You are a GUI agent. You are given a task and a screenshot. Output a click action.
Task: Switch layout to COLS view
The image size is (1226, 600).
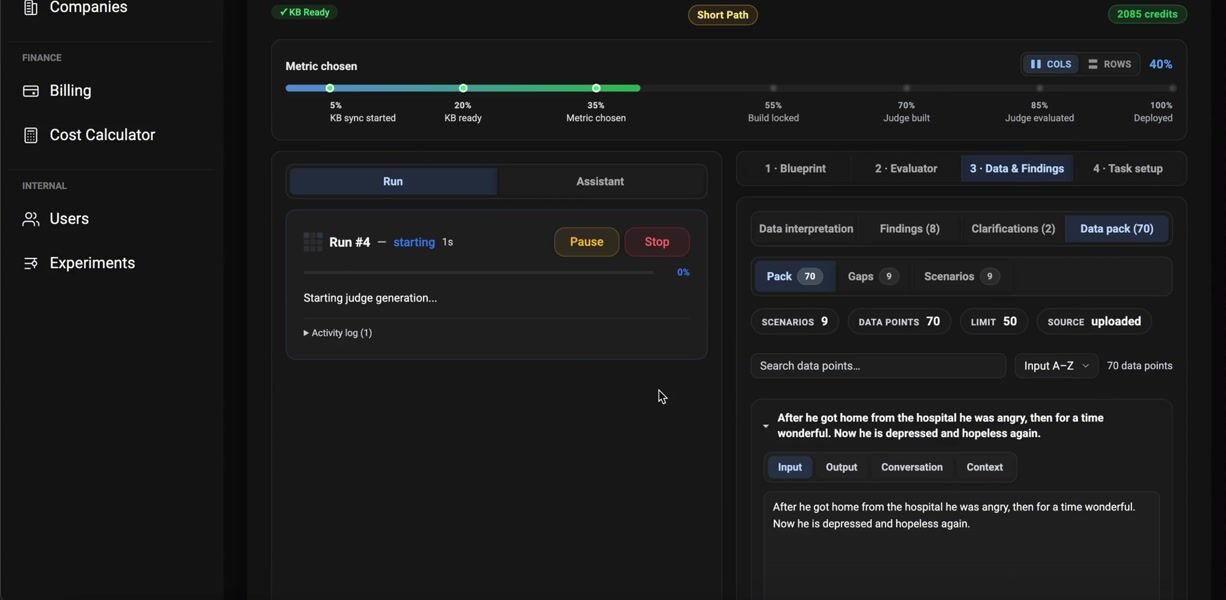coord(1050,64)
